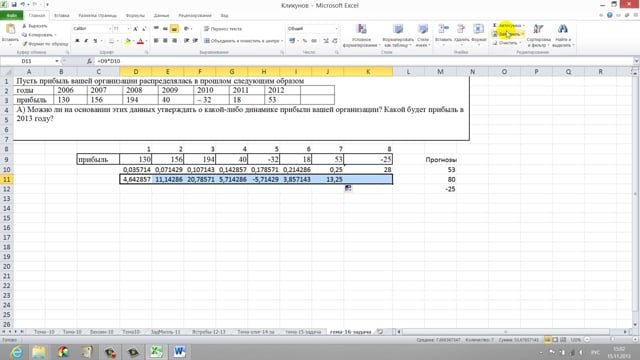The image size is (640, 360).
Task: Open Microsoft Word from the taskbar
Action: point(179,352)
